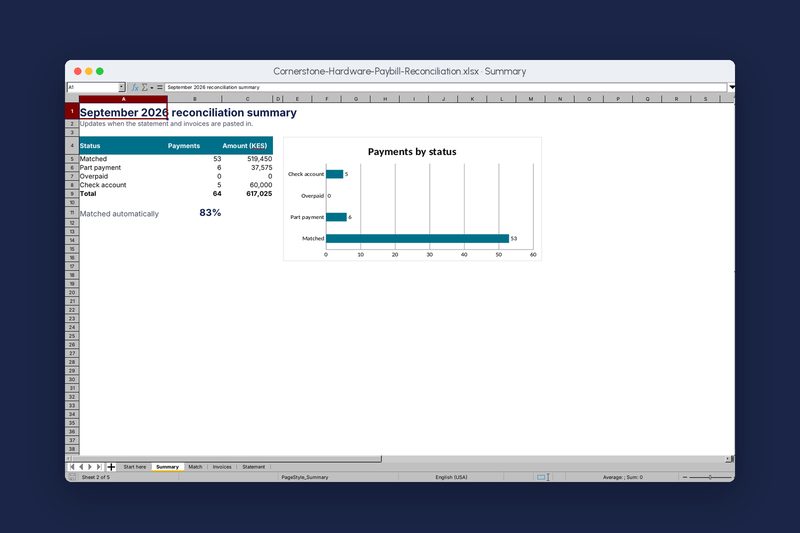Expand the formula bar arrow

732,87
